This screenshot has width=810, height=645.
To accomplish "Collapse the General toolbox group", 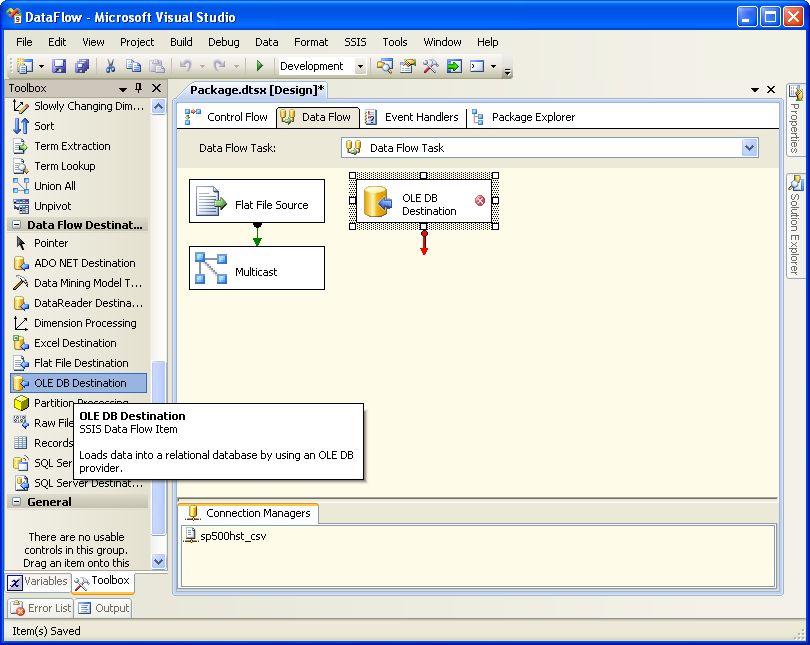I will tap(16, 502).
